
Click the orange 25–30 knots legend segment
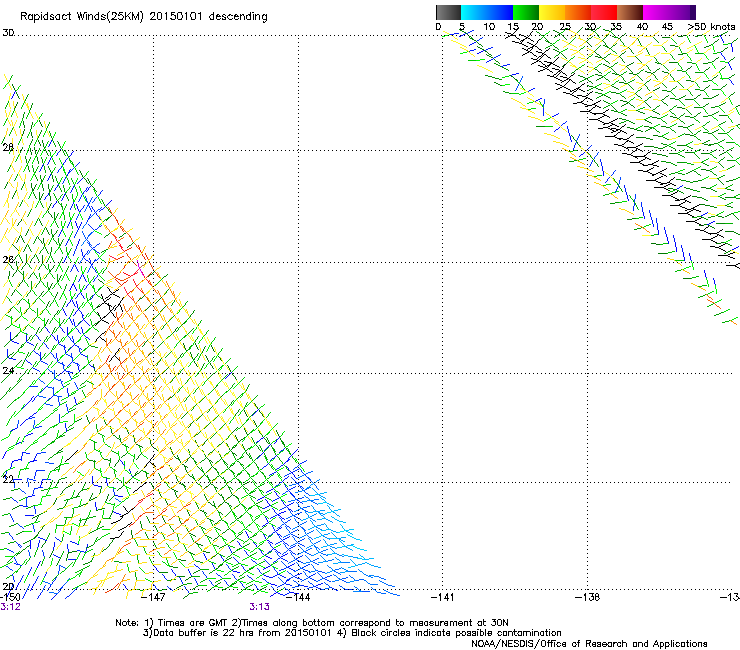[578, 12]
